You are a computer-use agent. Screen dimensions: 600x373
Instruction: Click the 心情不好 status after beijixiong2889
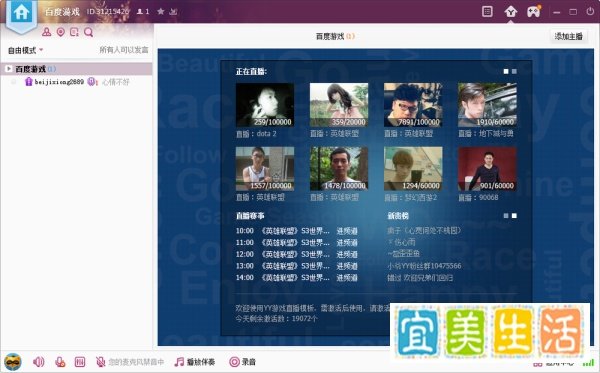point(116,82)
